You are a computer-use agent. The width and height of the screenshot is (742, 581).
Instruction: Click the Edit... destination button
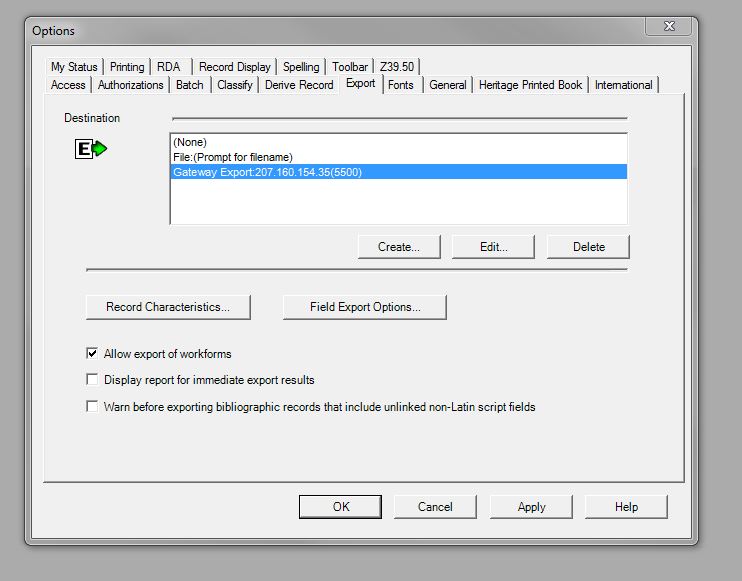(493, 247)
